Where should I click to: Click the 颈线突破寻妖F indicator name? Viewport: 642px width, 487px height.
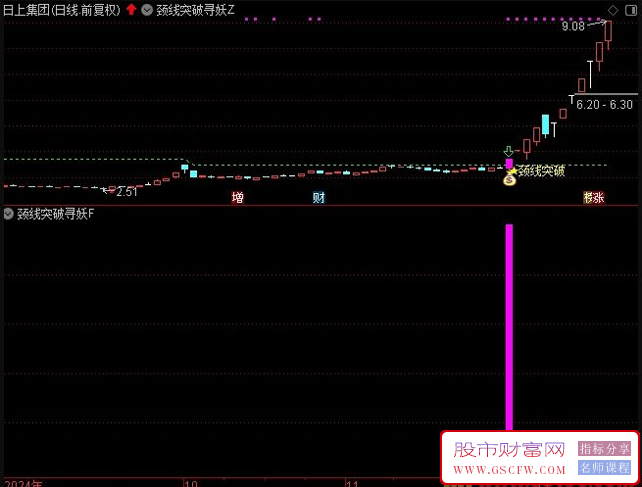[56, 214]
